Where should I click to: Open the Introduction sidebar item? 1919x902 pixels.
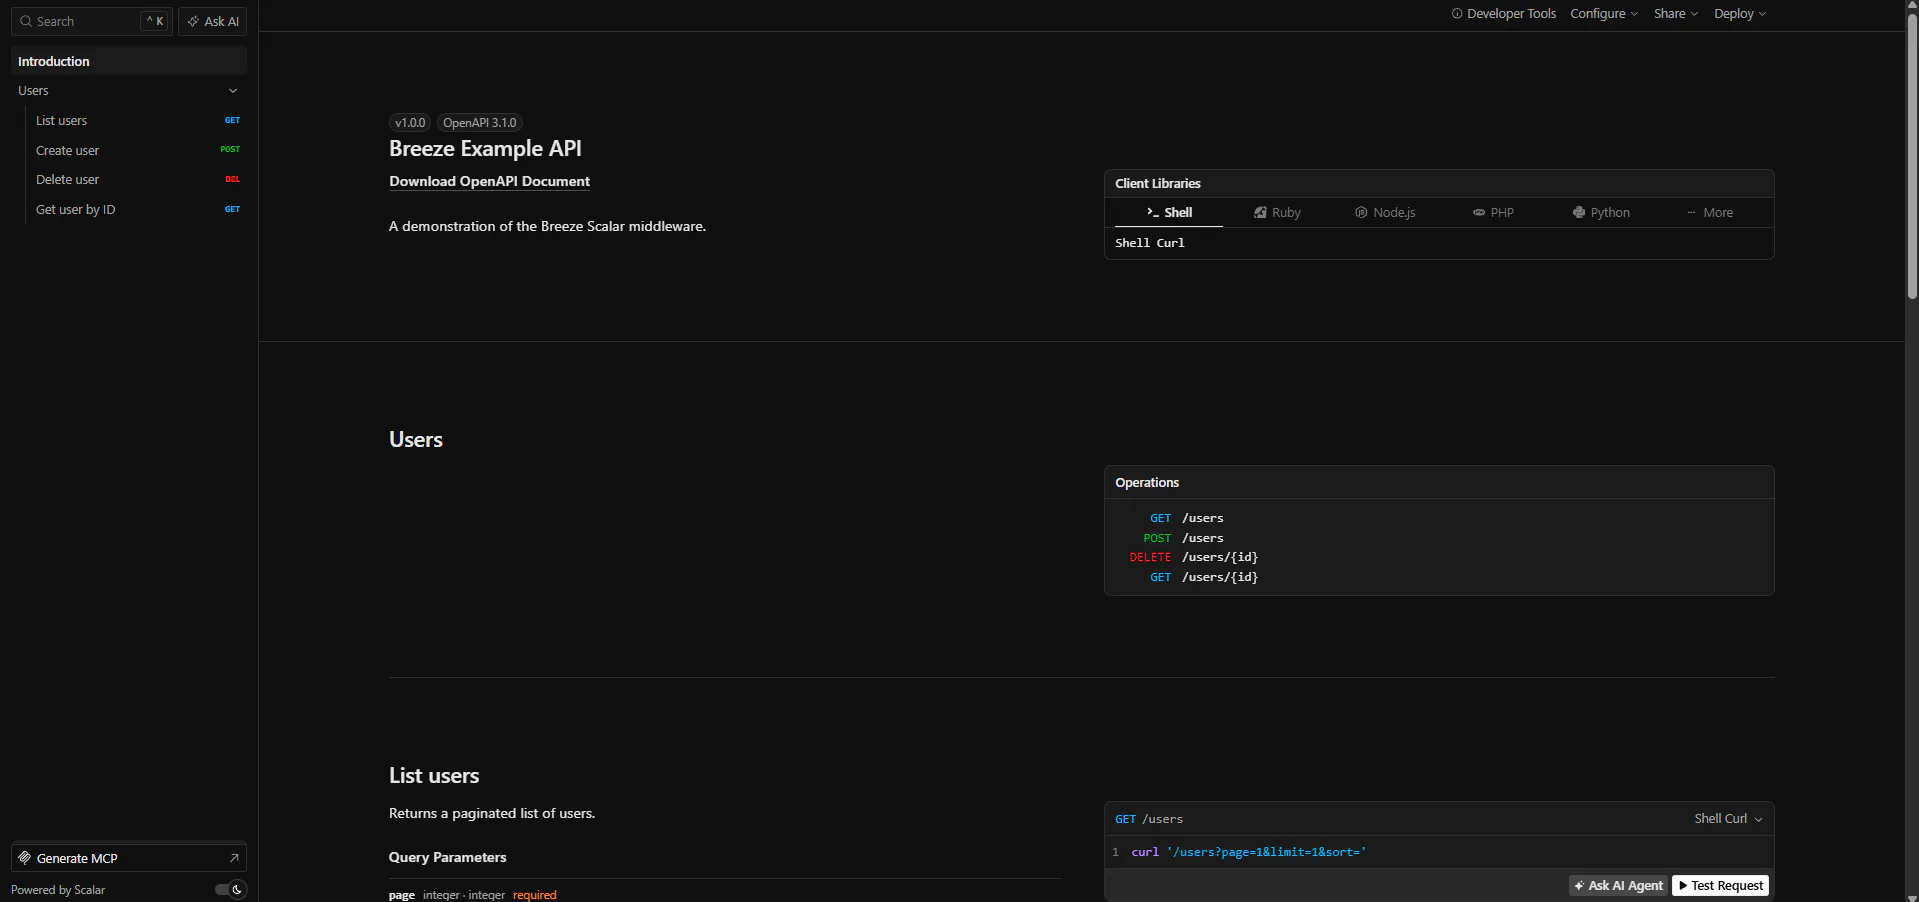(x=129, y=61)
